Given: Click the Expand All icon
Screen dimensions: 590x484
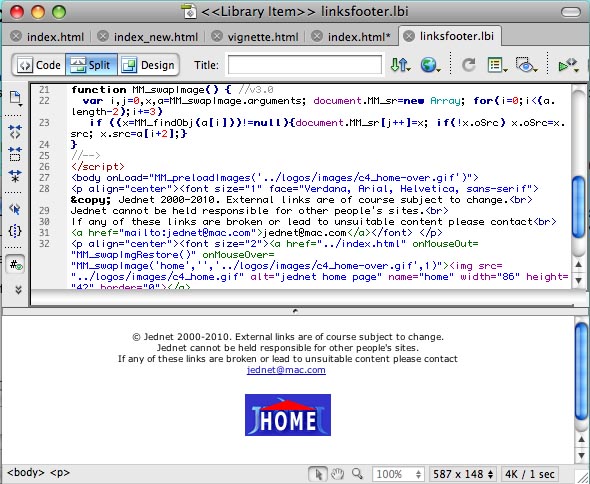Looking at the screenshot, I should [x=15, y=176].
